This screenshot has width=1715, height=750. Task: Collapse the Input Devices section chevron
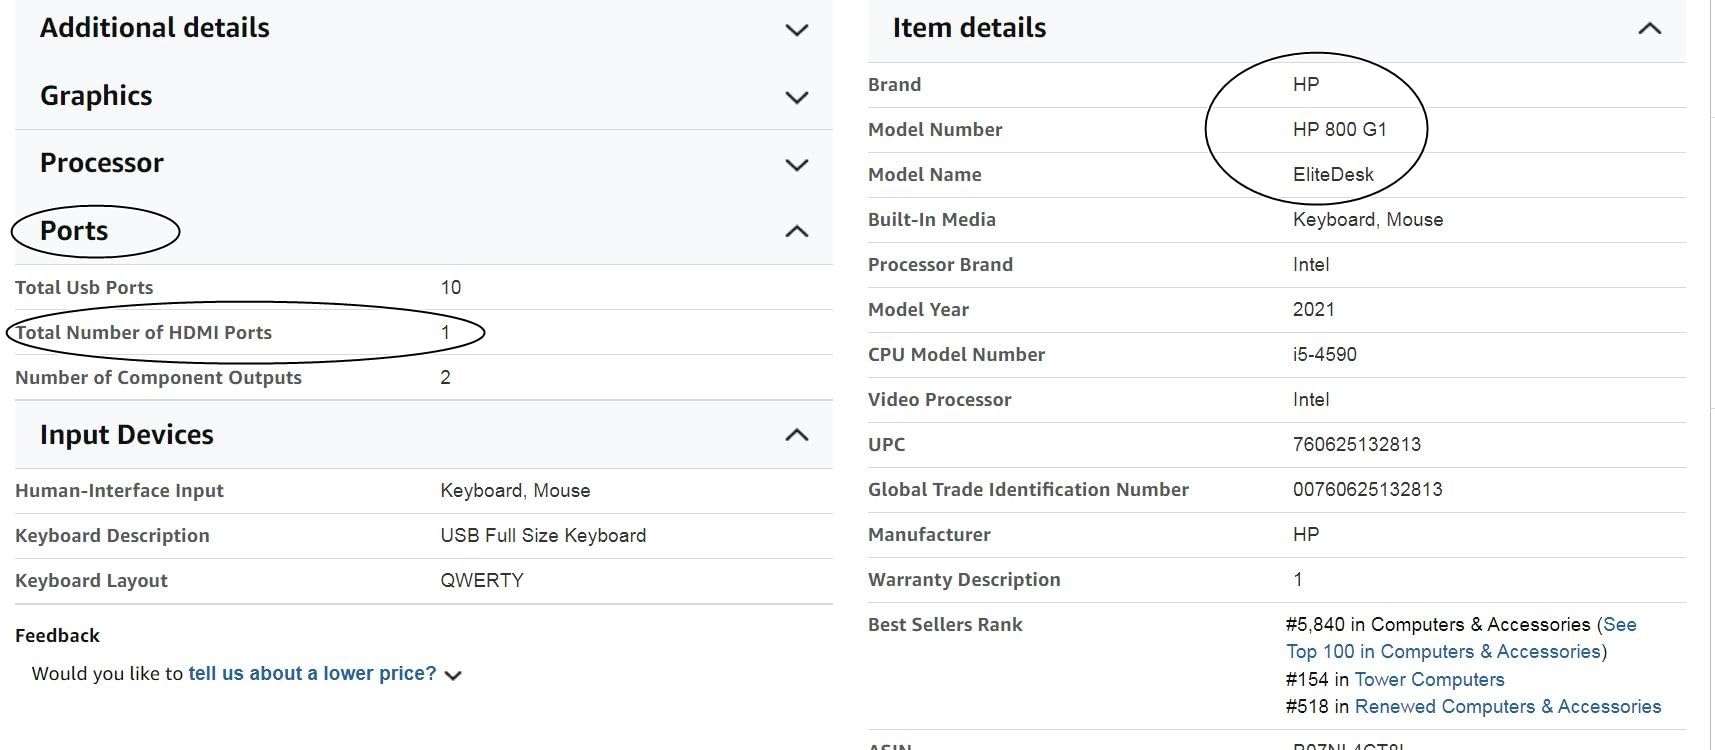pyautogui.click(x=797, y=435)
